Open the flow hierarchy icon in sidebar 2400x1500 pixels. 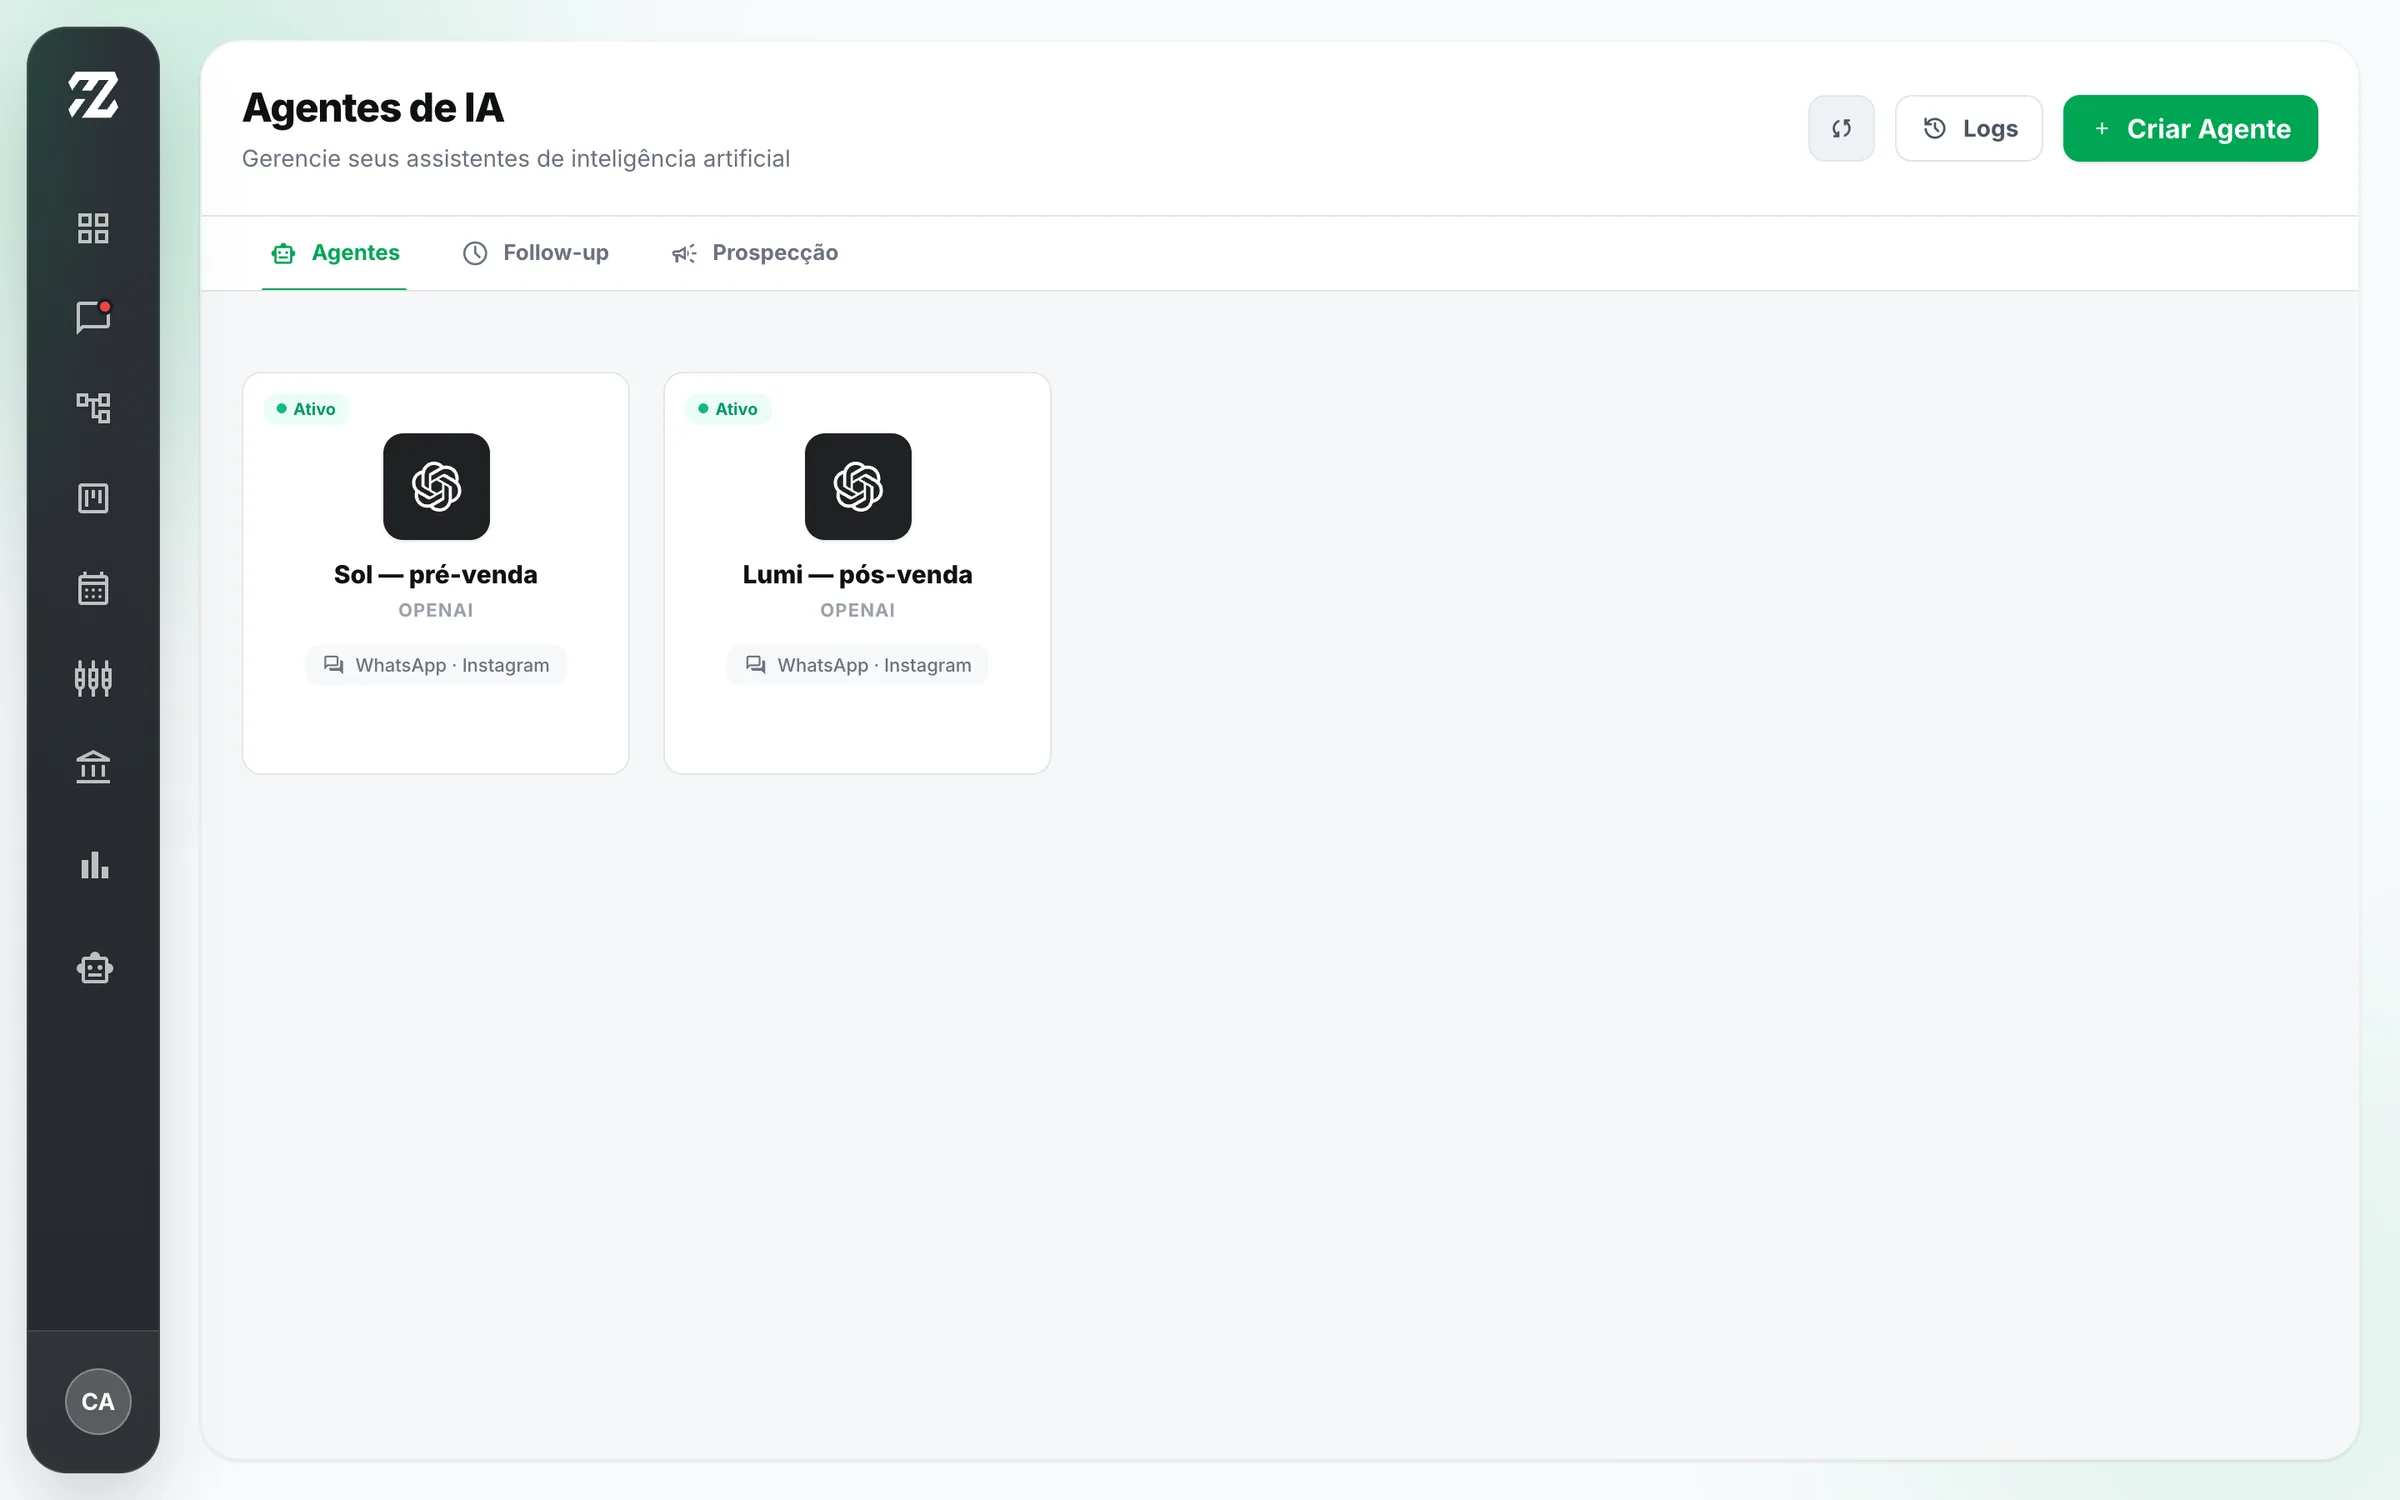tap(93, 407)
